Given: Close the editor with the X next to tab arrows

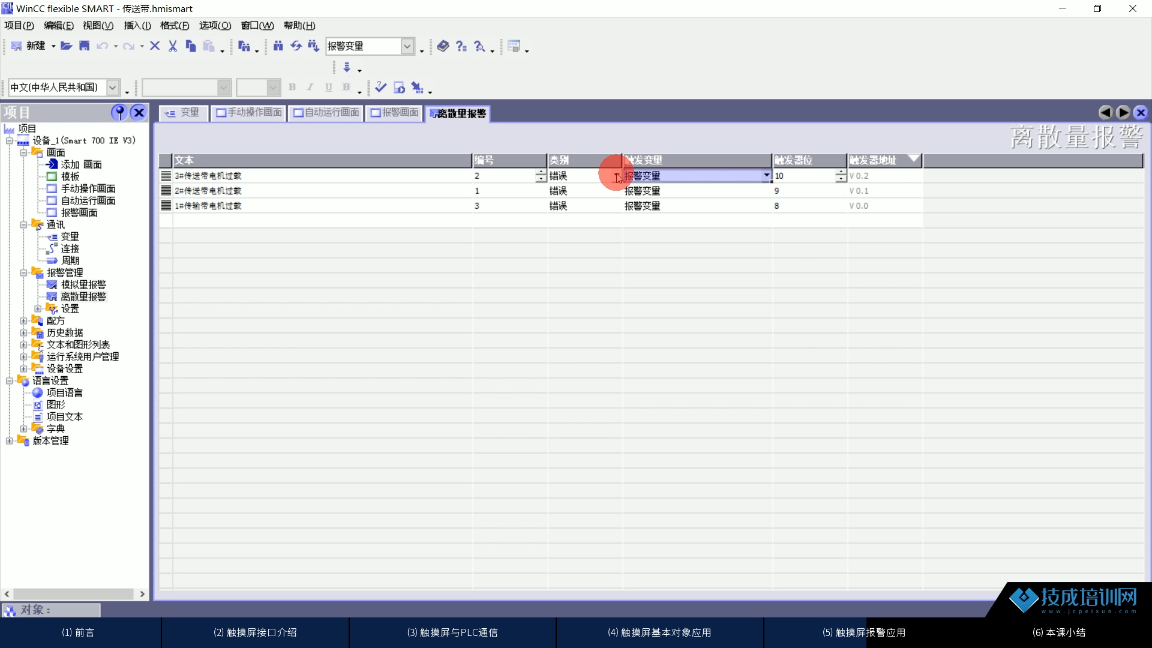Looking at the screenshot, I should (x=1140, y=112).
